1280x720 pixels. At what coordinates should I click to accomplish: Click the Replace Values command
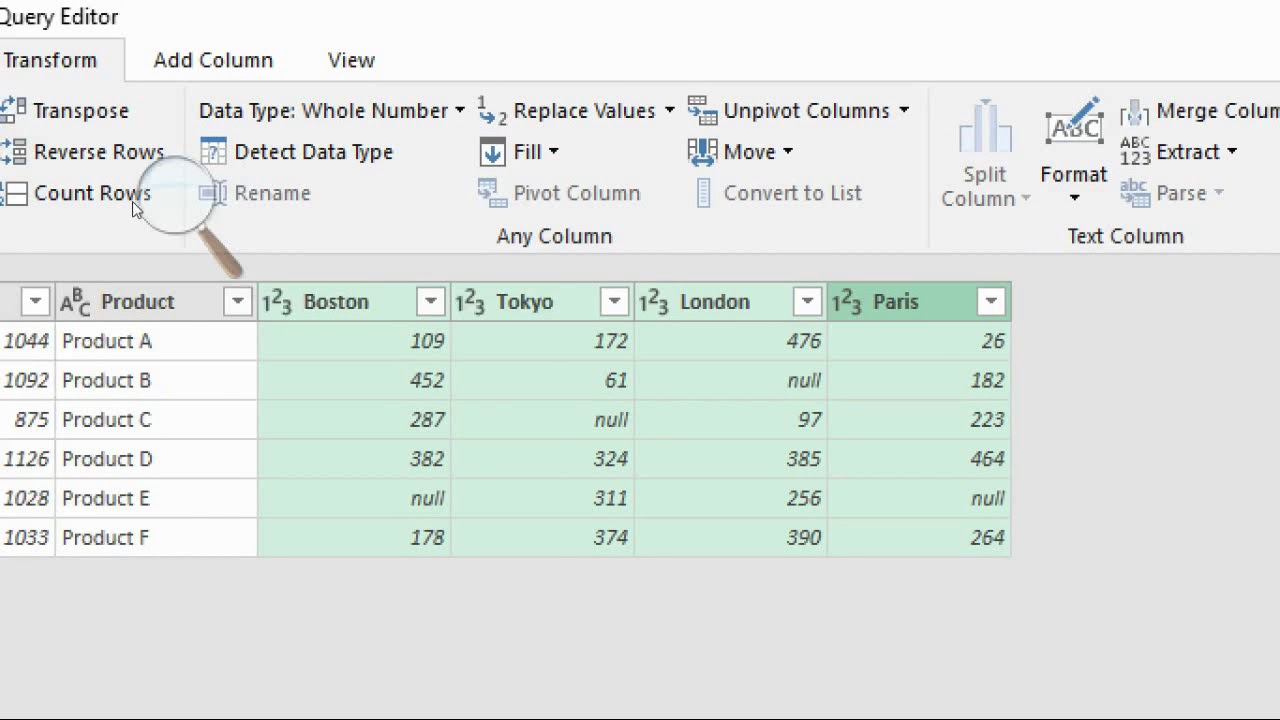click(x=583, y=111)
